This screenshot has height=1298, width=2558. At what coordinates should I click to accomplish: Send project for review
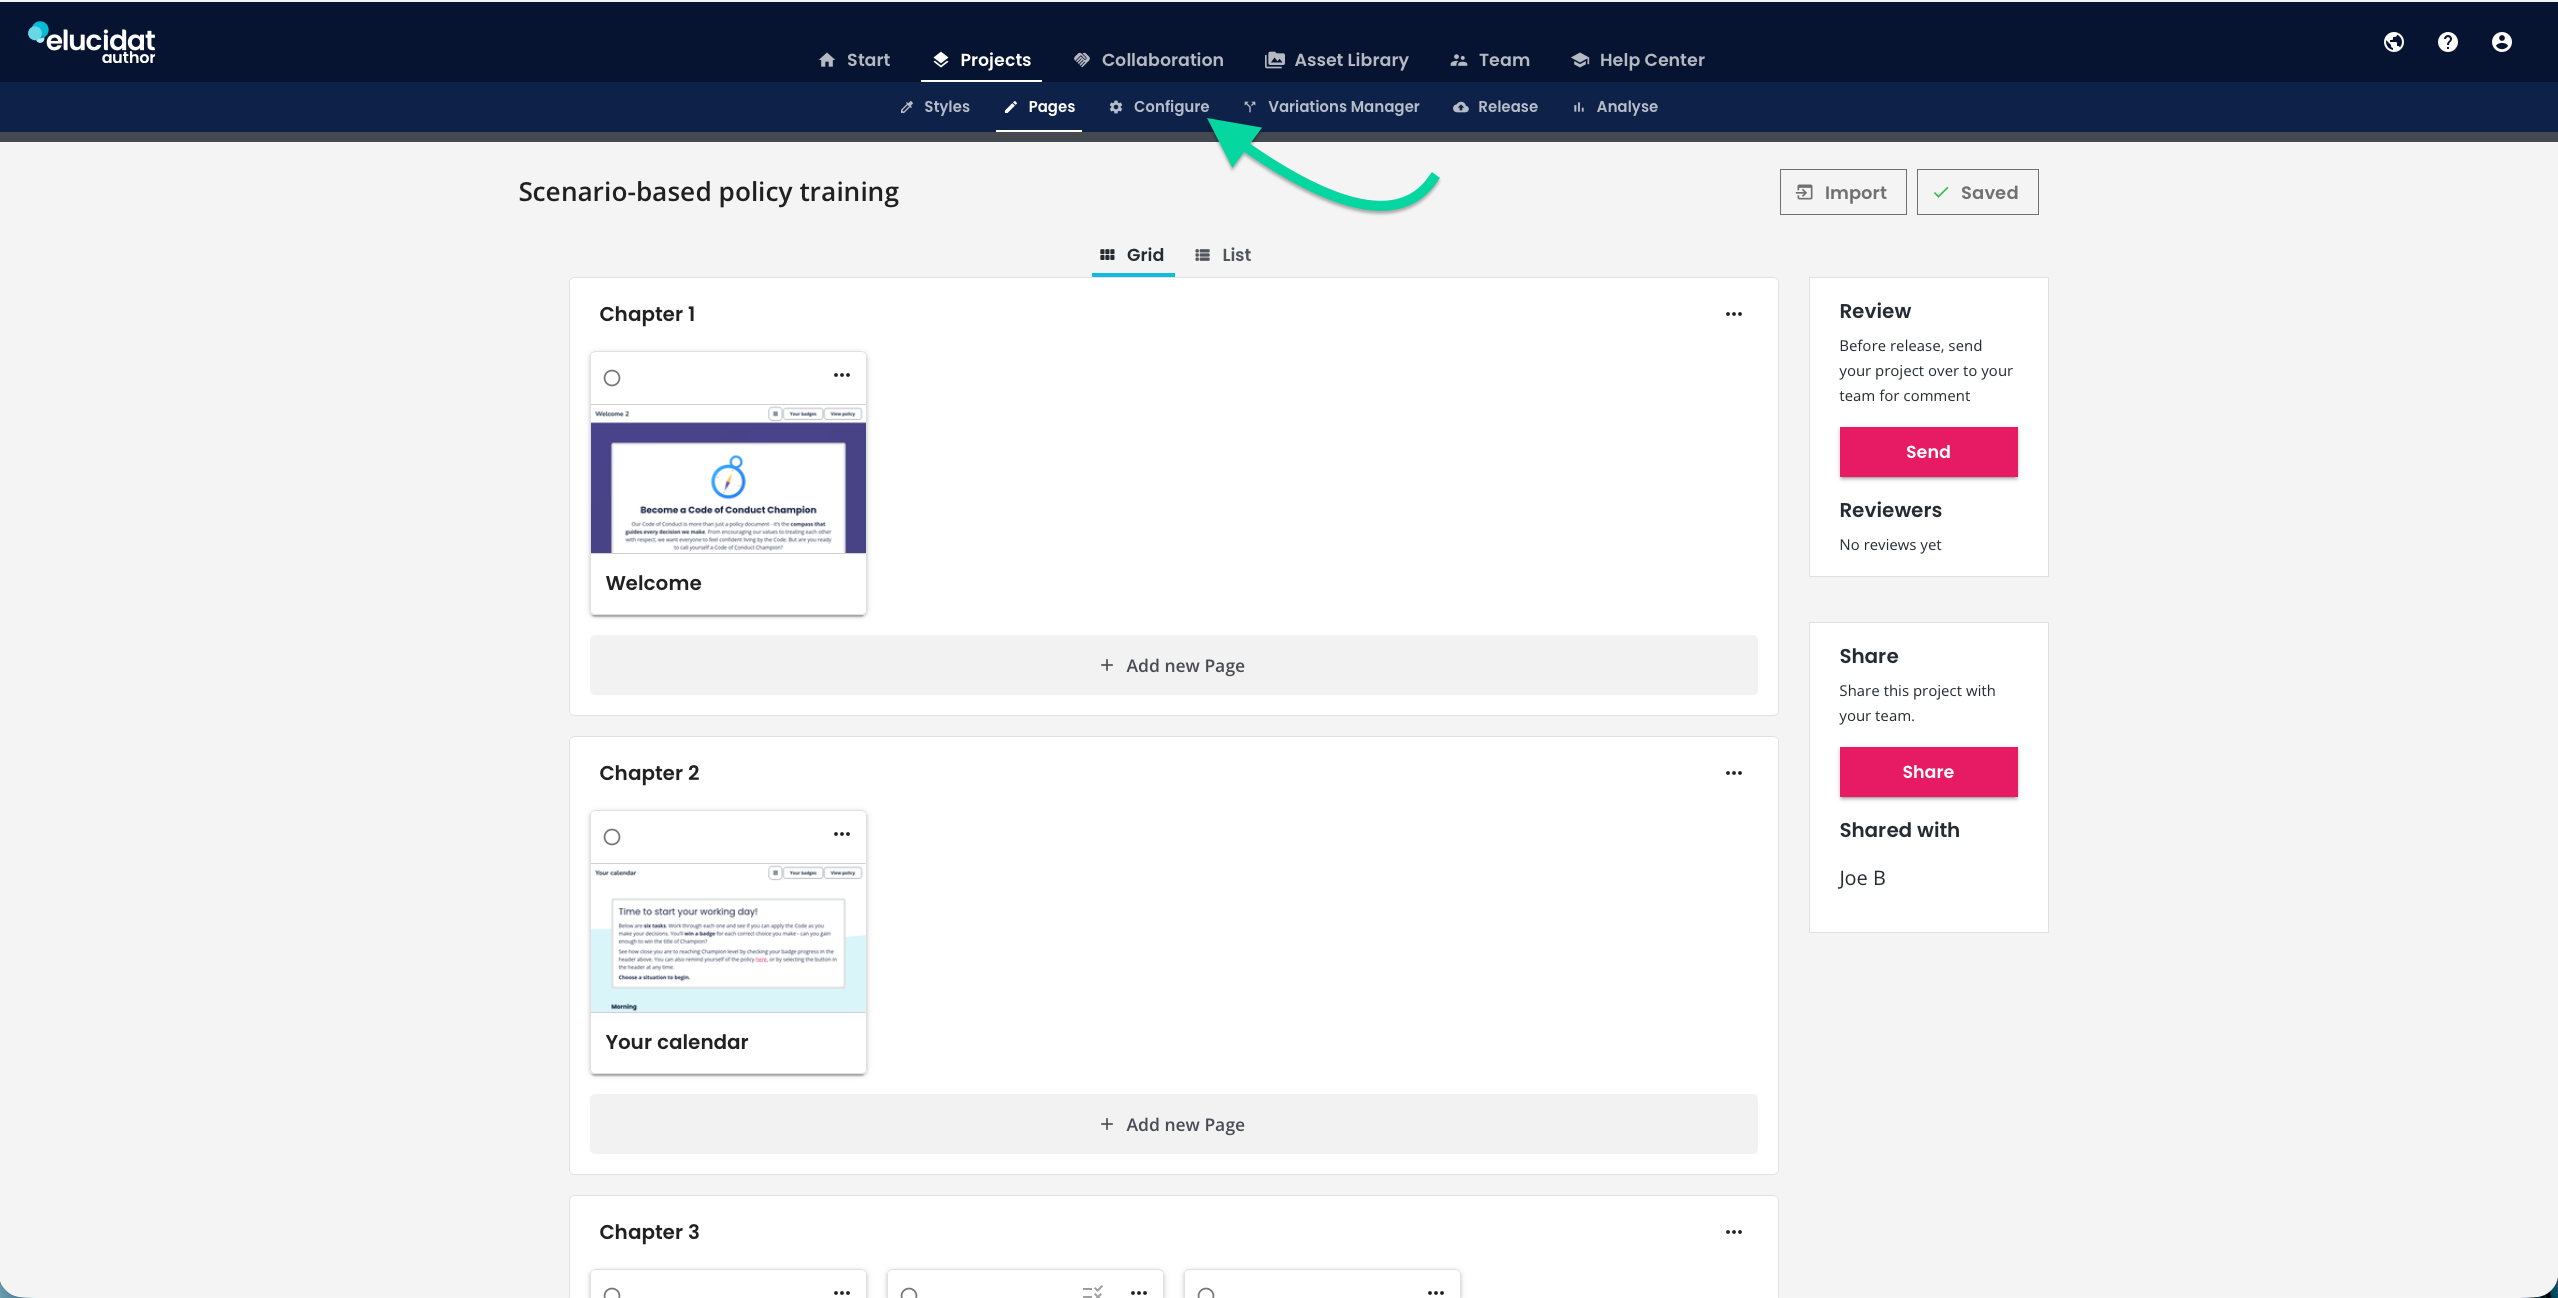pyautogui.click(x=1928, y=452)
